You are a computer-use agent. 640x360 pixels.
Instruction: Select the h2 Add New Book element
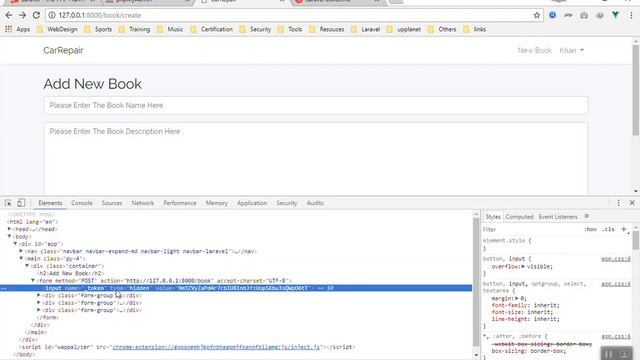click(x=71, y=273)
